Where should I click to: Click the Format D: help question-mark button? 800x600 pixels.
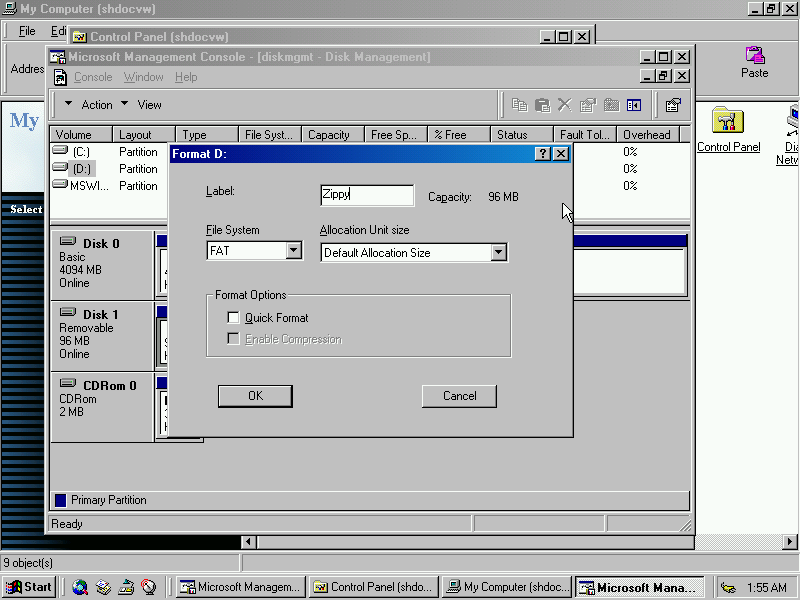coord(542,154)
